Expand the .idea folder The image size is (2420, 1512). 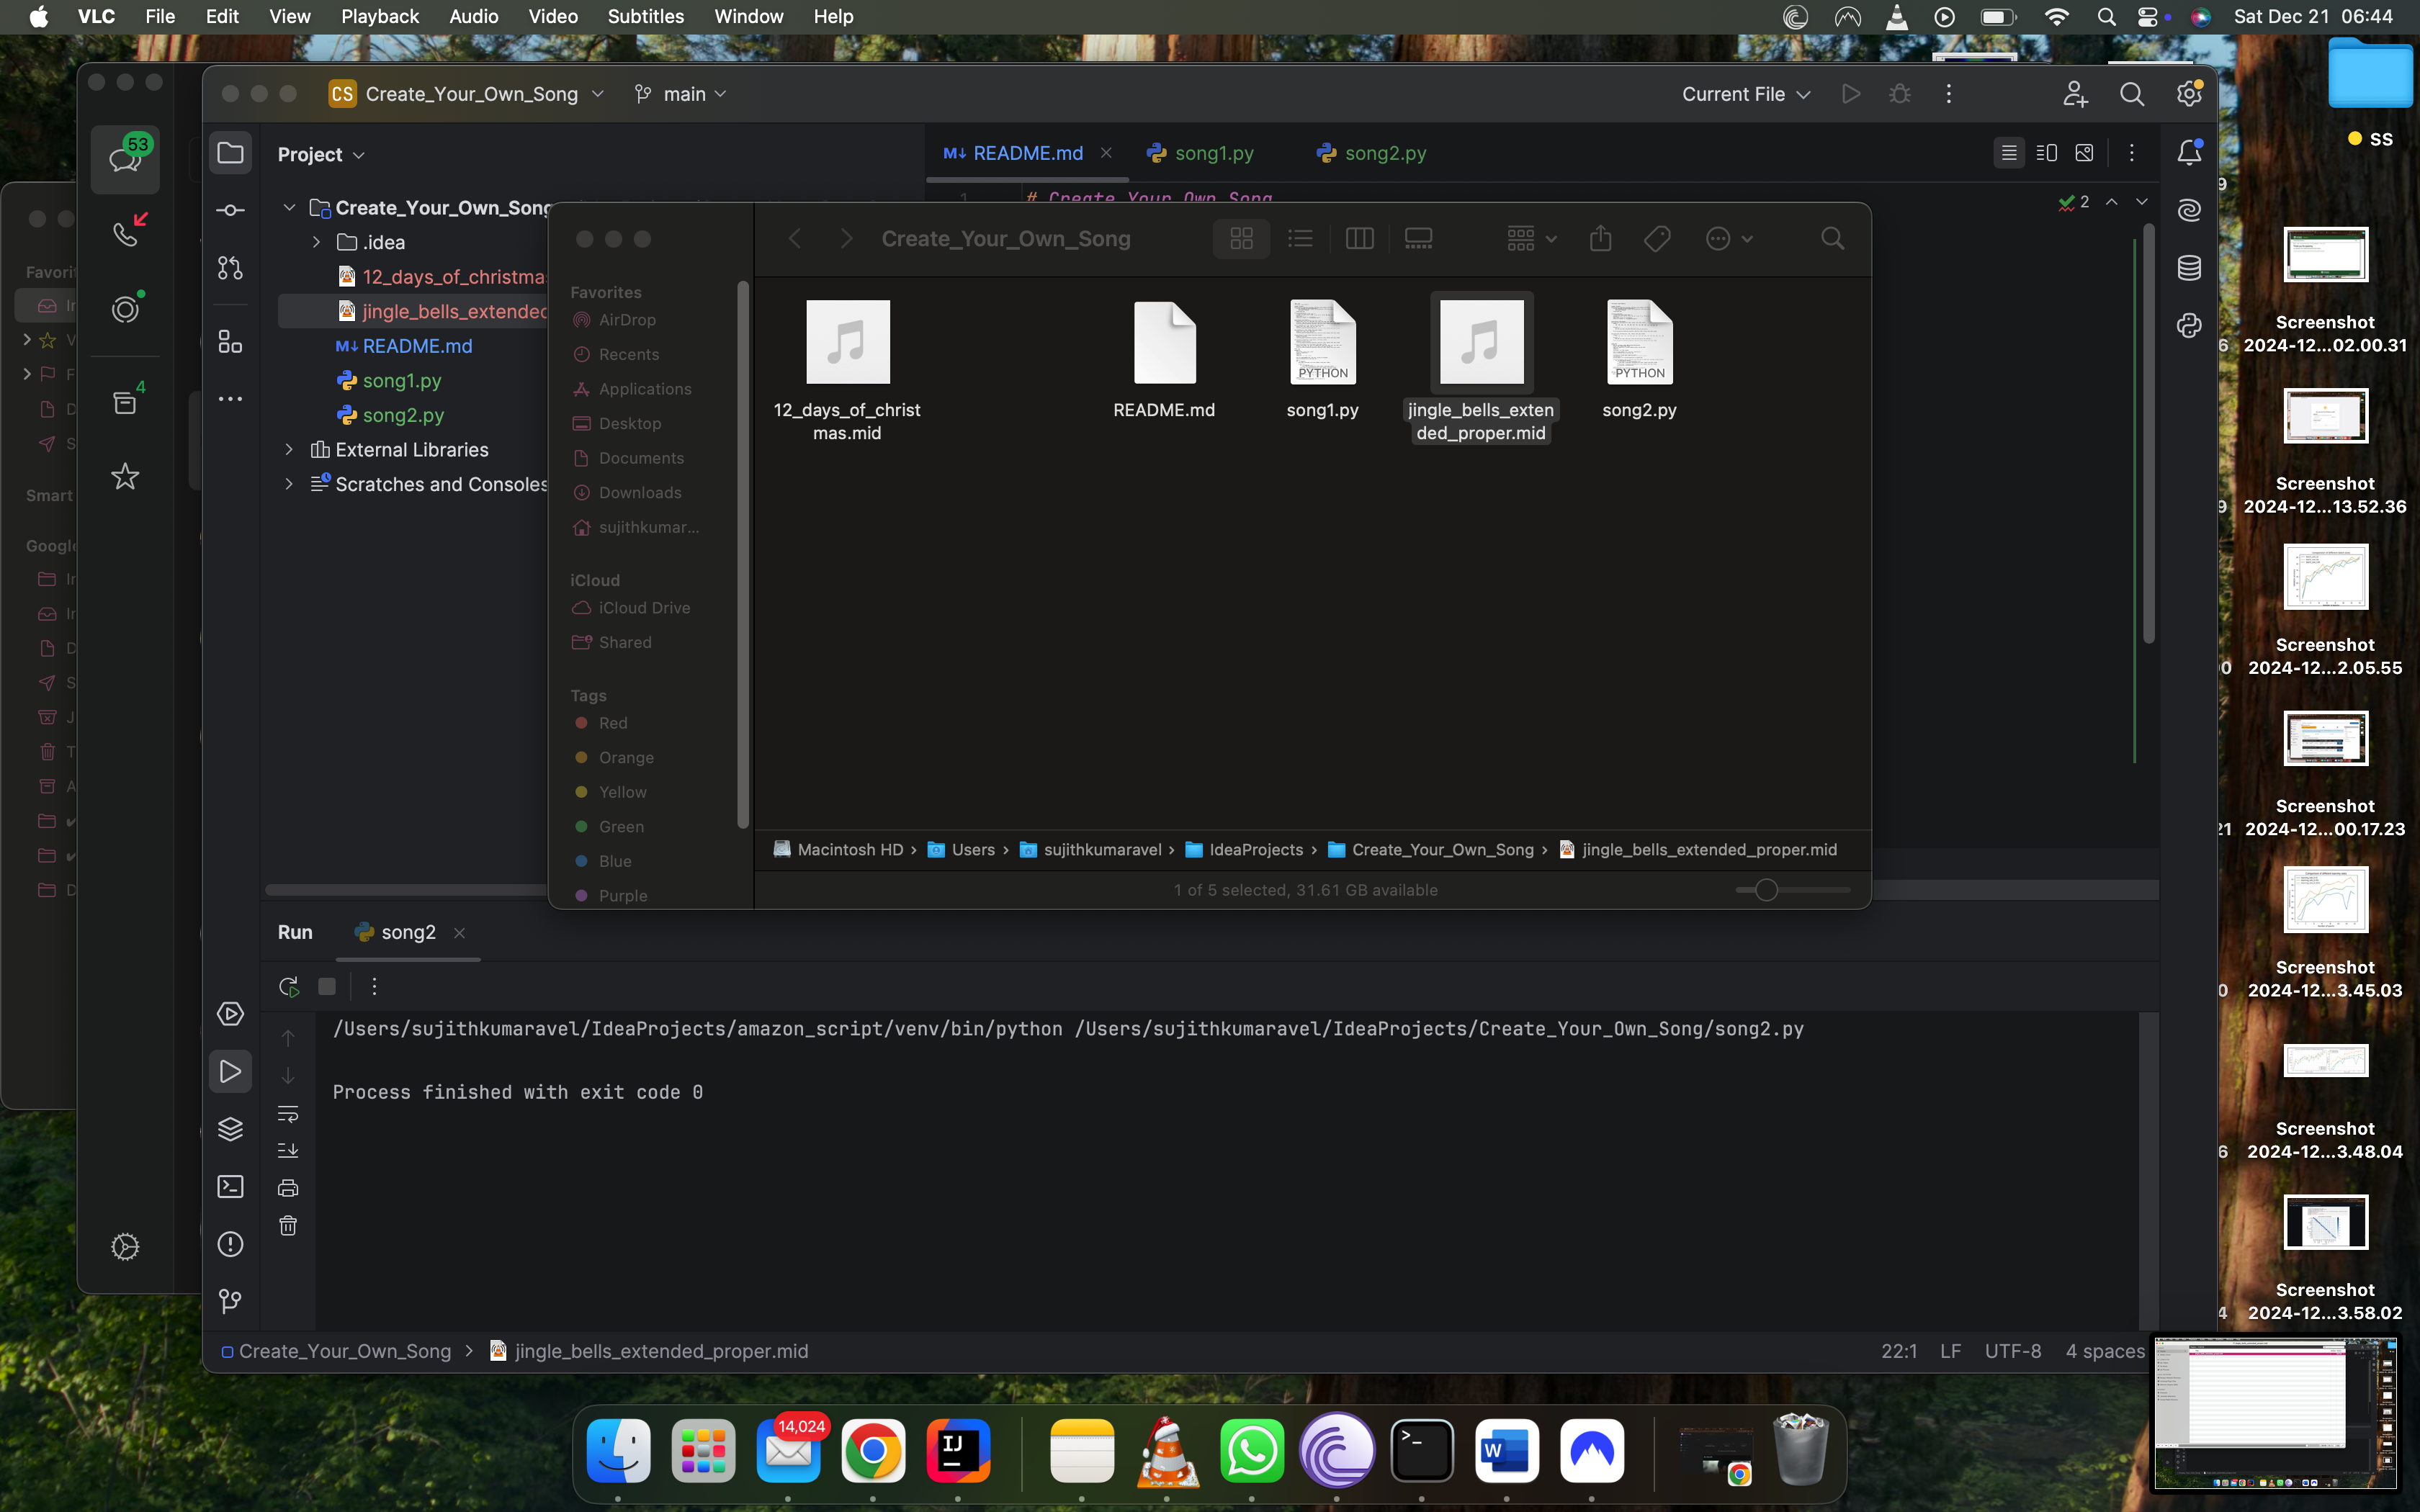[316, 243]
